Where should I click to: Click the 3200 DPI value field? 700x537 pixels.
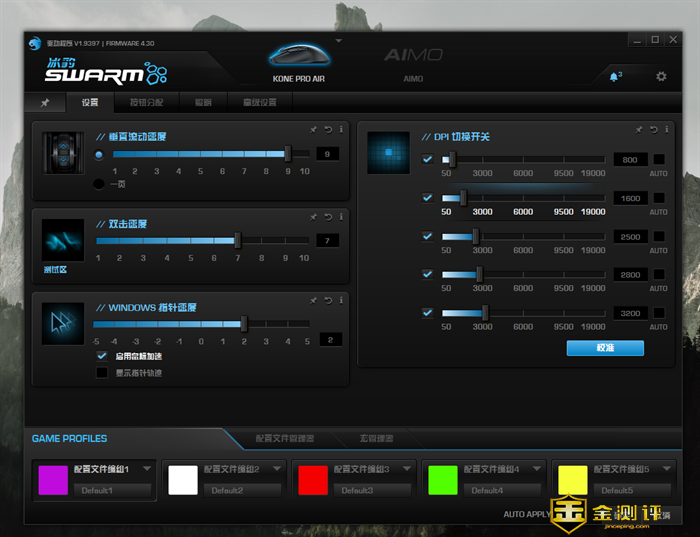(629, 313)
